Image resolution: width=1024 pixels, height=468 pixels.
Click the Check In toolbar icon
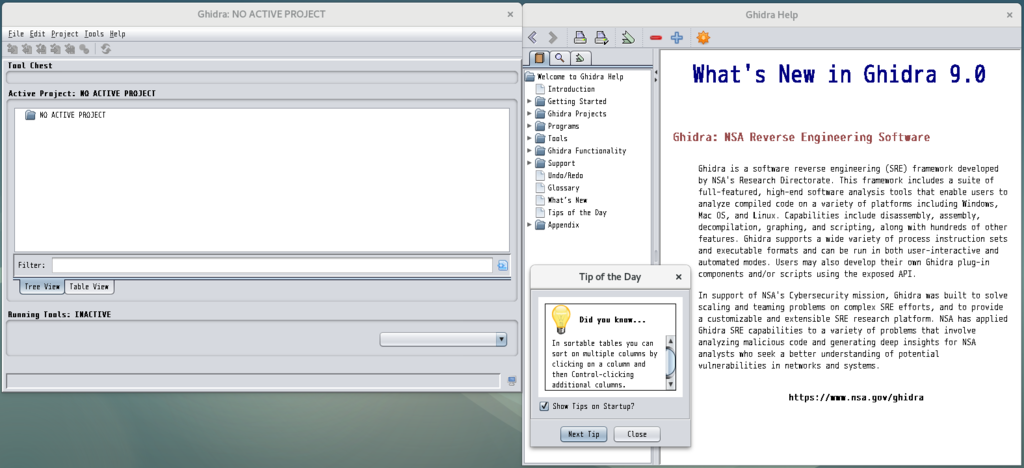pos(56,49)
